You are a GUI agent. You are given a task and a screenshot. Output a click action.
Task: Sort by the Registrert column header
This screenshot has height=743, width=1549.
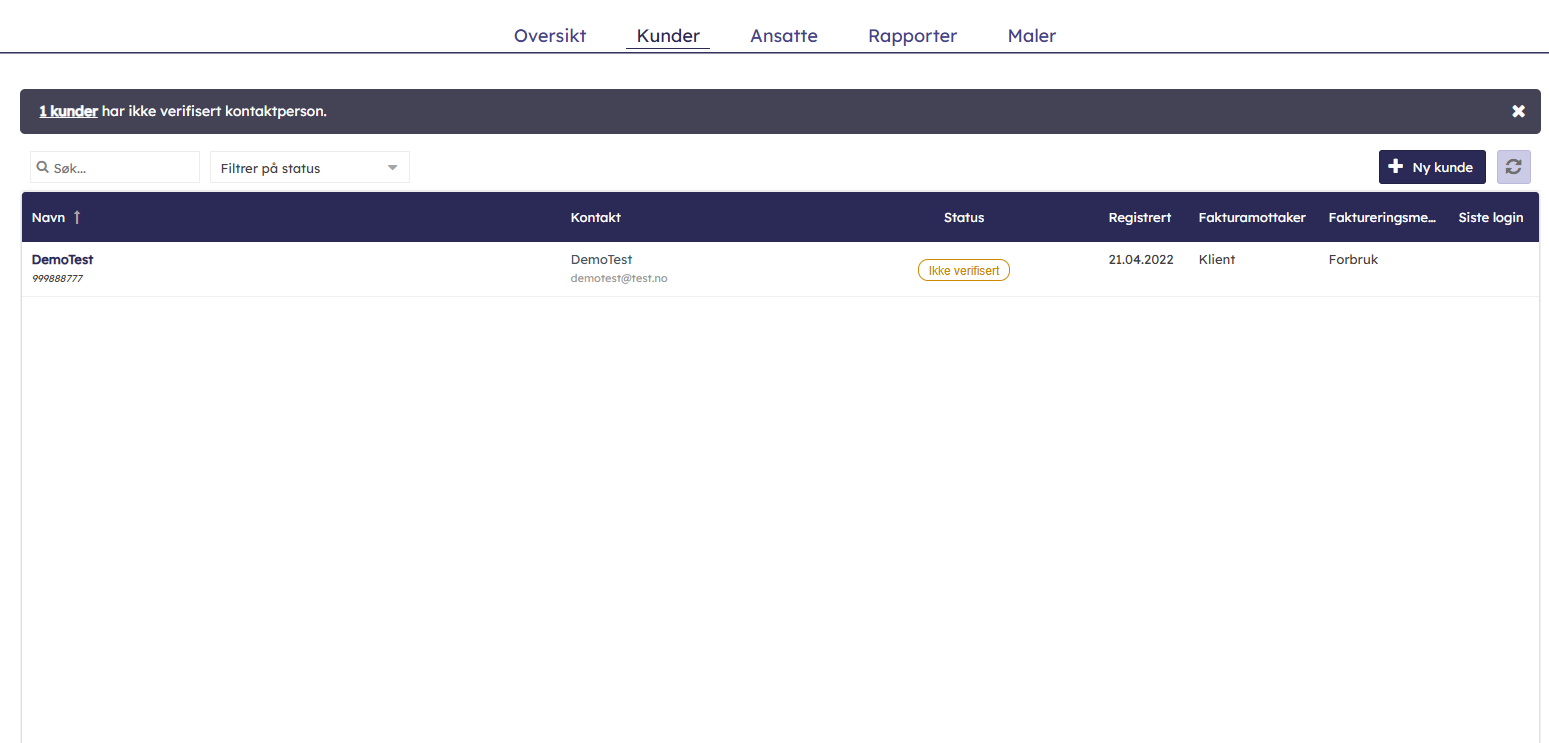1139,218
